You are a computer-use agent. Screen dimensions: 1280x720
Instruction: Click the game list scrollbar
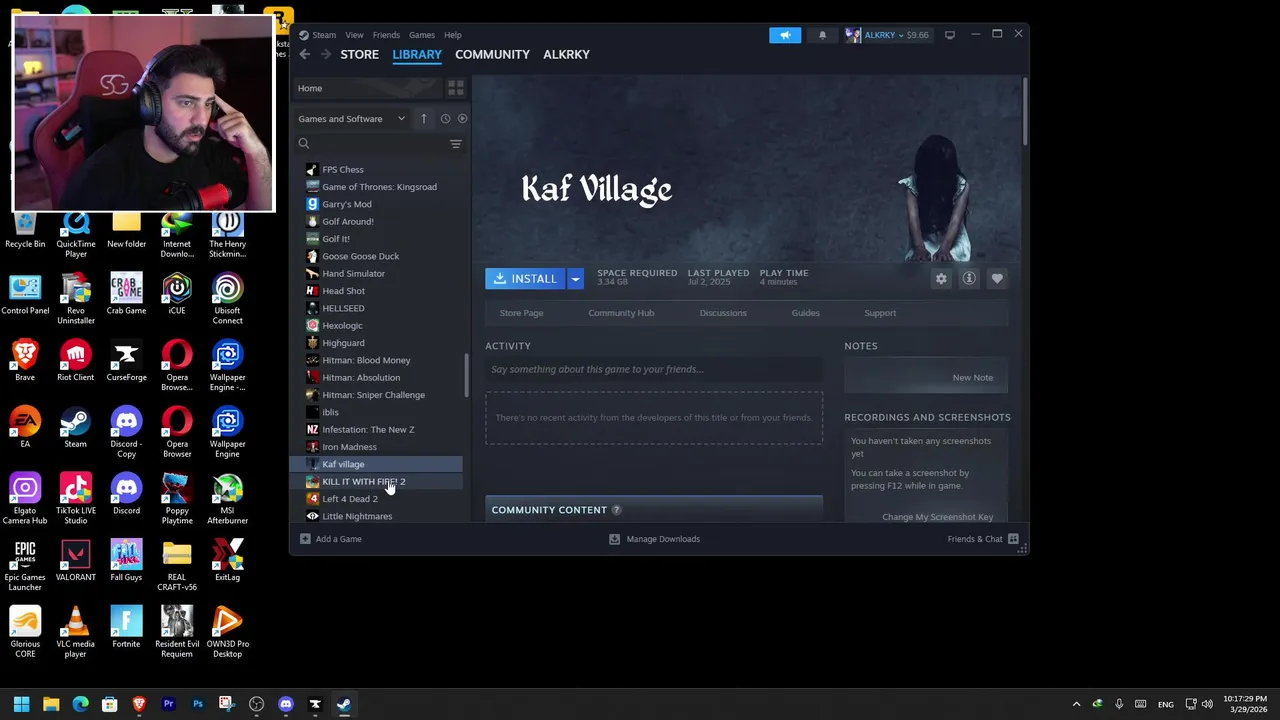(x=466, y=374)
